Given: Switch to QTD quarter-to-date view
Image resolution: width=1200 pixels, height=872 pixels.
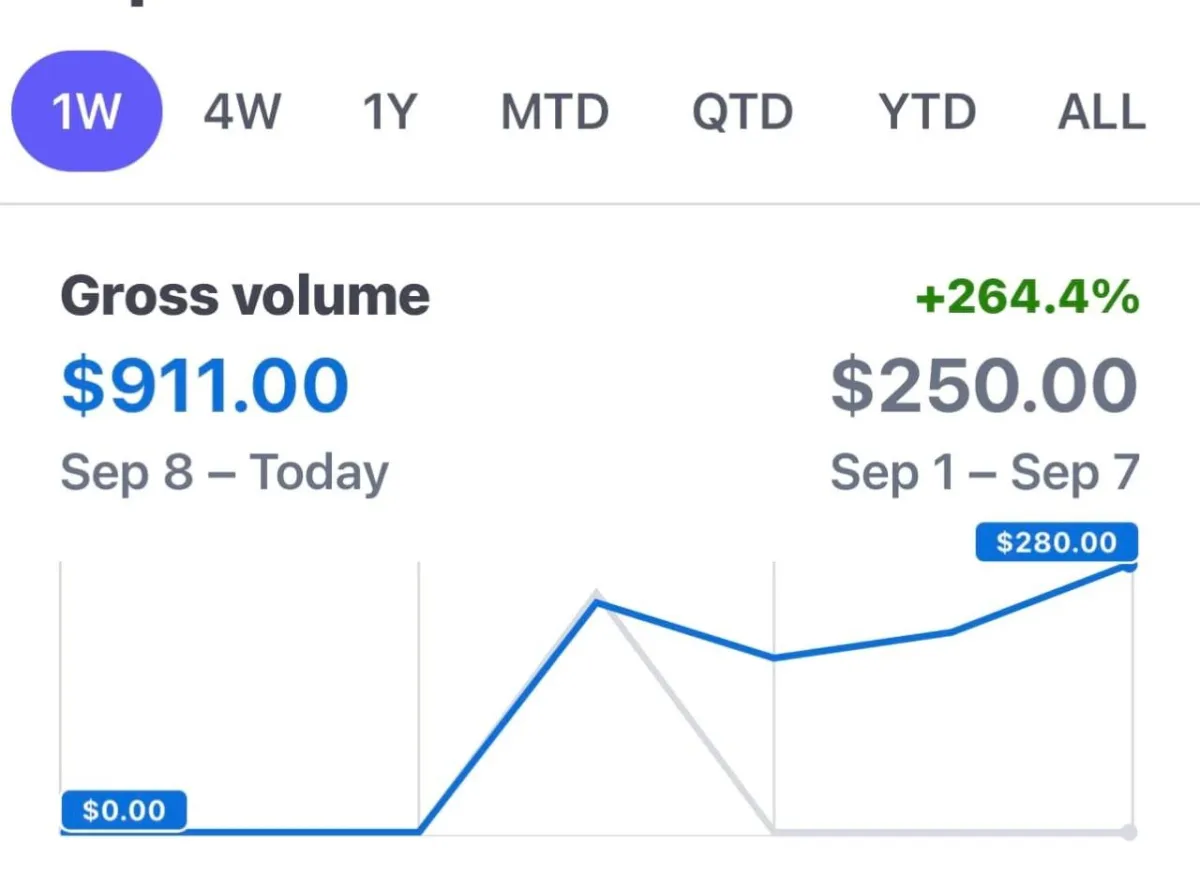Looking at the screenshot, I should pyautogui.click(x=742, y=112).
